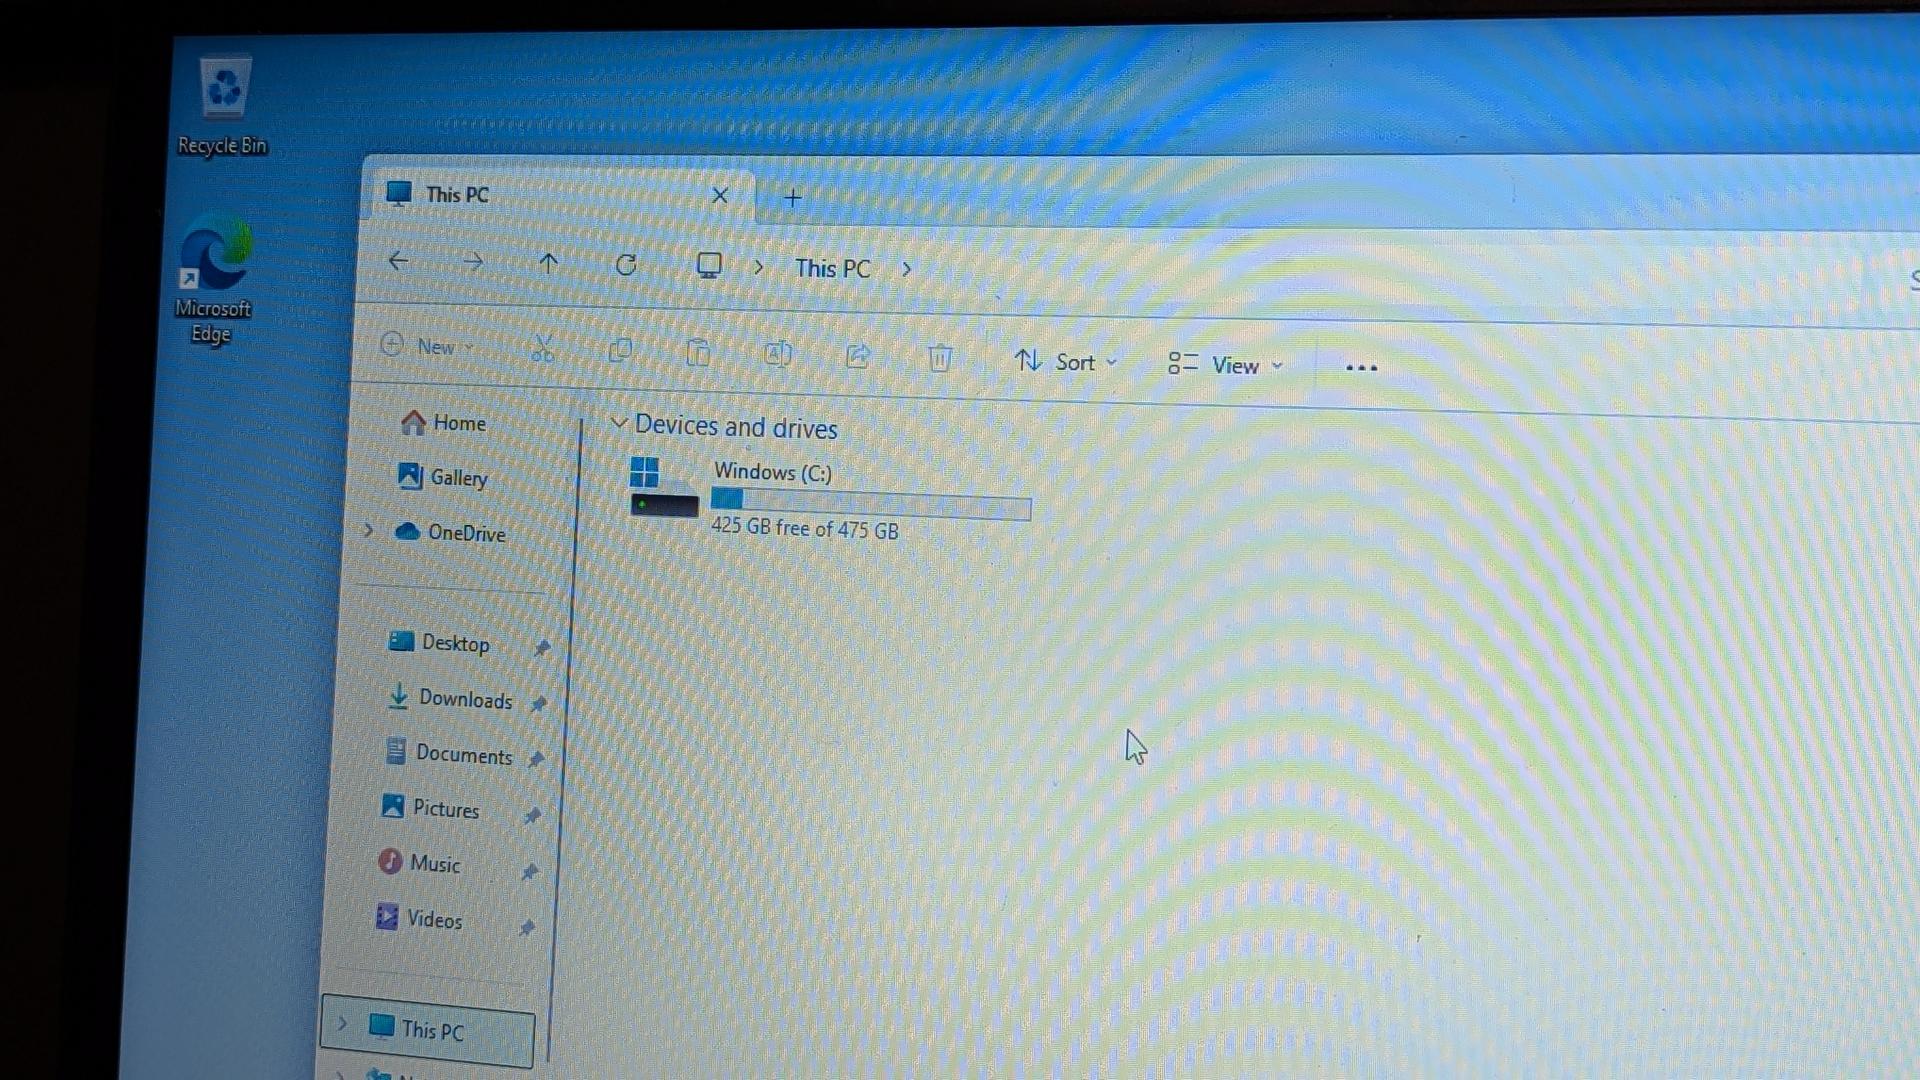Screen dimensions: 1920x1080
Task: Click the Share icon in toolbar
Action: click(x=858, y=356)
